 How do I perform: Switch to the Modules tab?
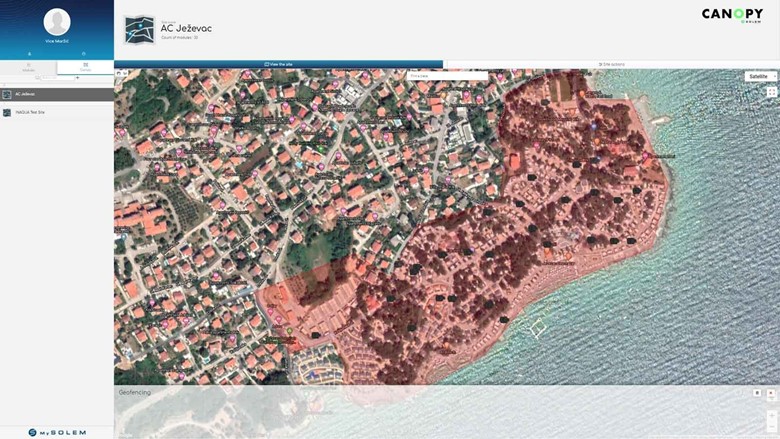click(28, 67)
